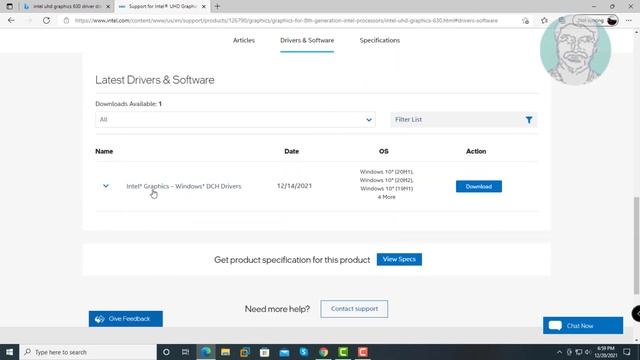The image size is (640, 360).
Task: Close the Intel support tab
Action: coord(204,7)
